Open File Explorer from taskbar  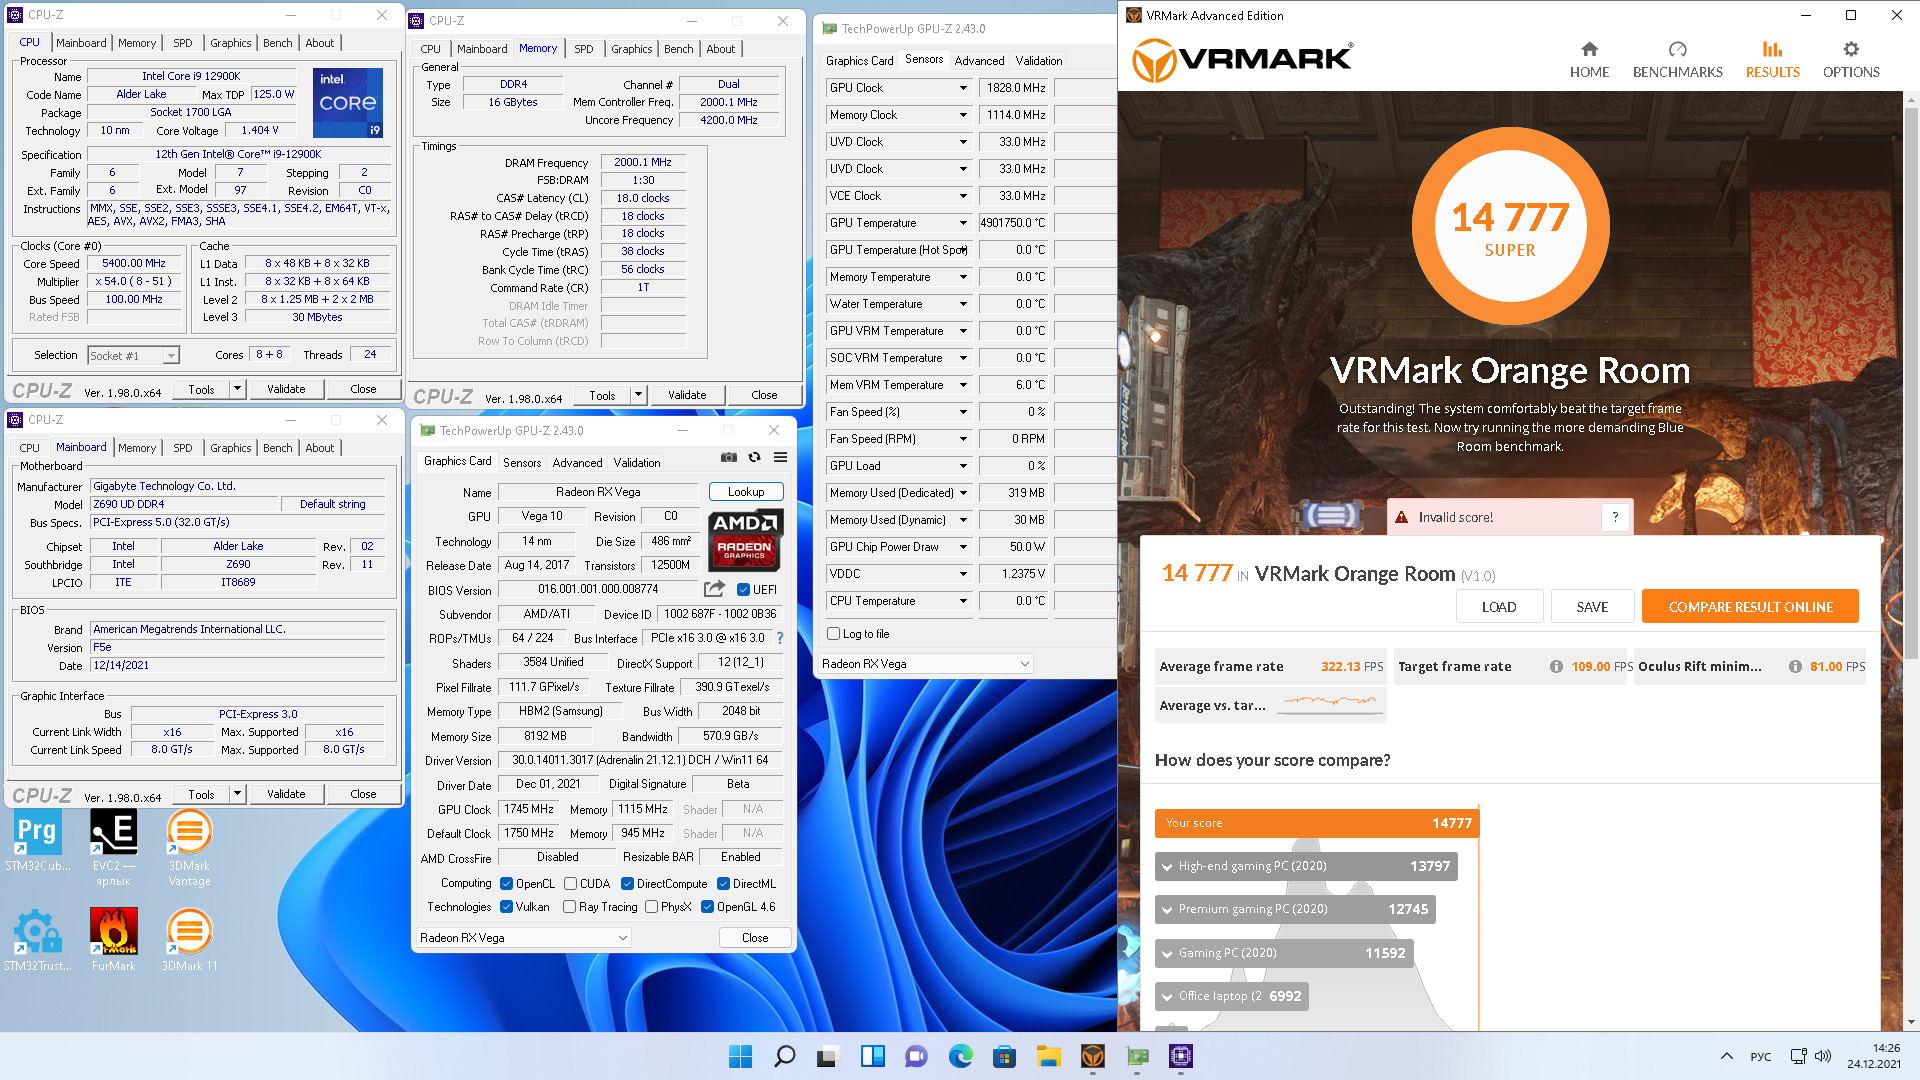(x=1048, y=1056)
